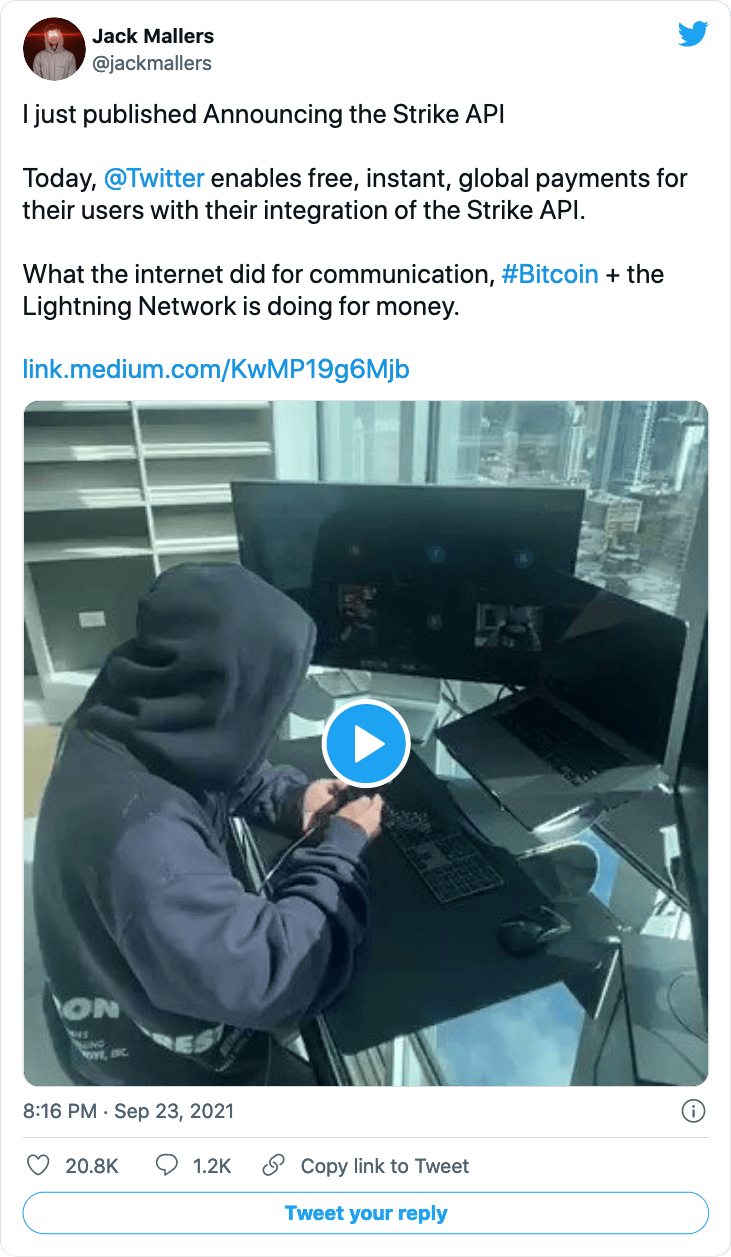The height and width of the screenshot is (1257, 731).
Task: Click 'Lightning Network is doing for money' text
Action: [x=241, y=306]
